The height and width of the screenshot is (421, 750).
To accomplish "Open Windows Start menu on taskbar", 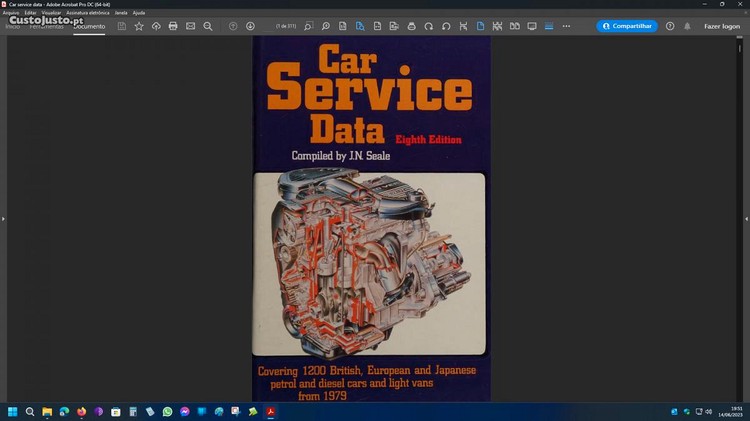I will (13, 411).
